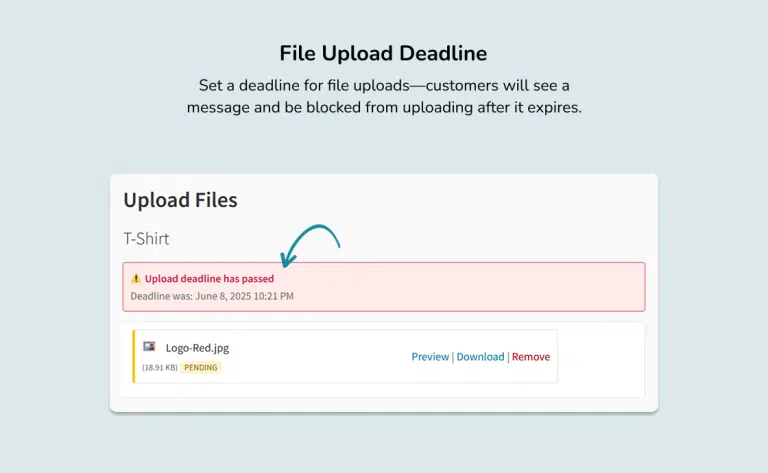
Task: Select the Logo-Red.jpg file name
Action: (x=197, y=348)
